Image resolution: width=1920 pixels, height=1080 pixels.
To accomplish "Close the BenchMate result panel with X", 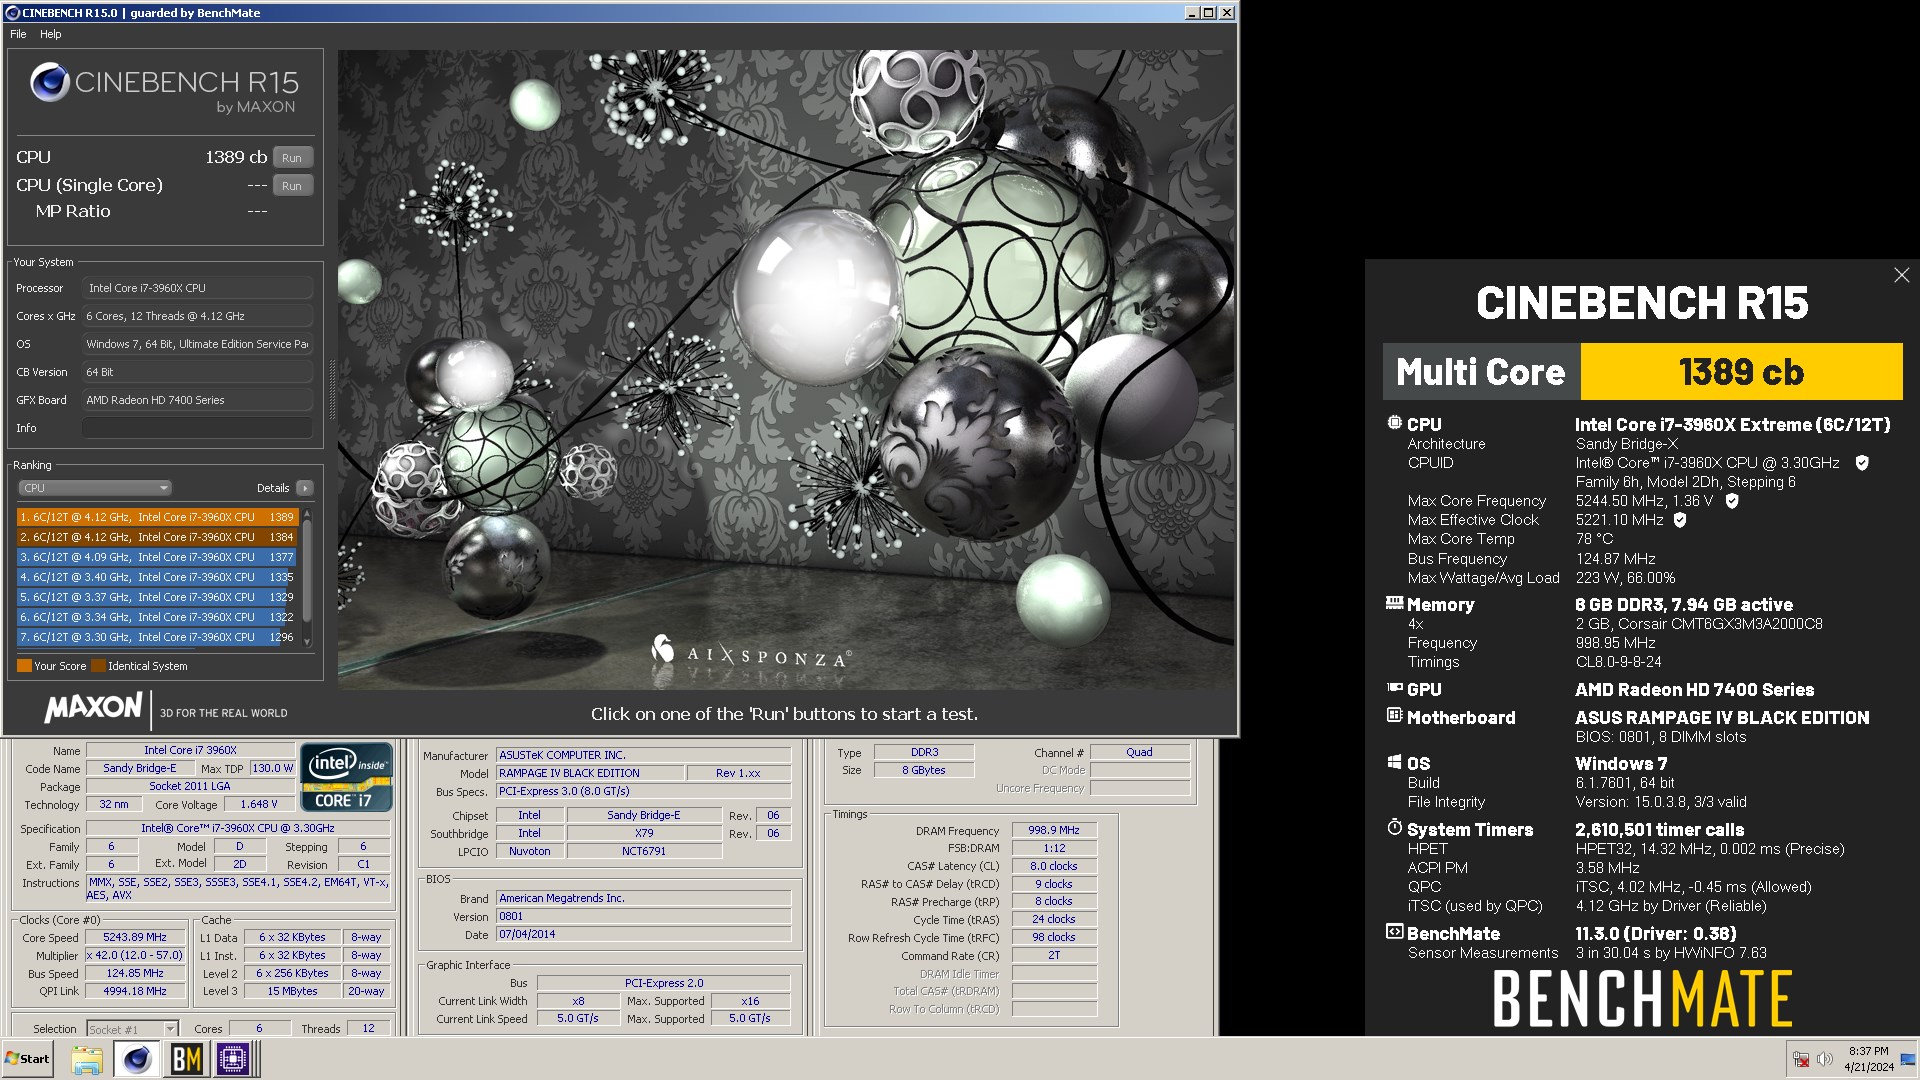I will click(1901, 275).
